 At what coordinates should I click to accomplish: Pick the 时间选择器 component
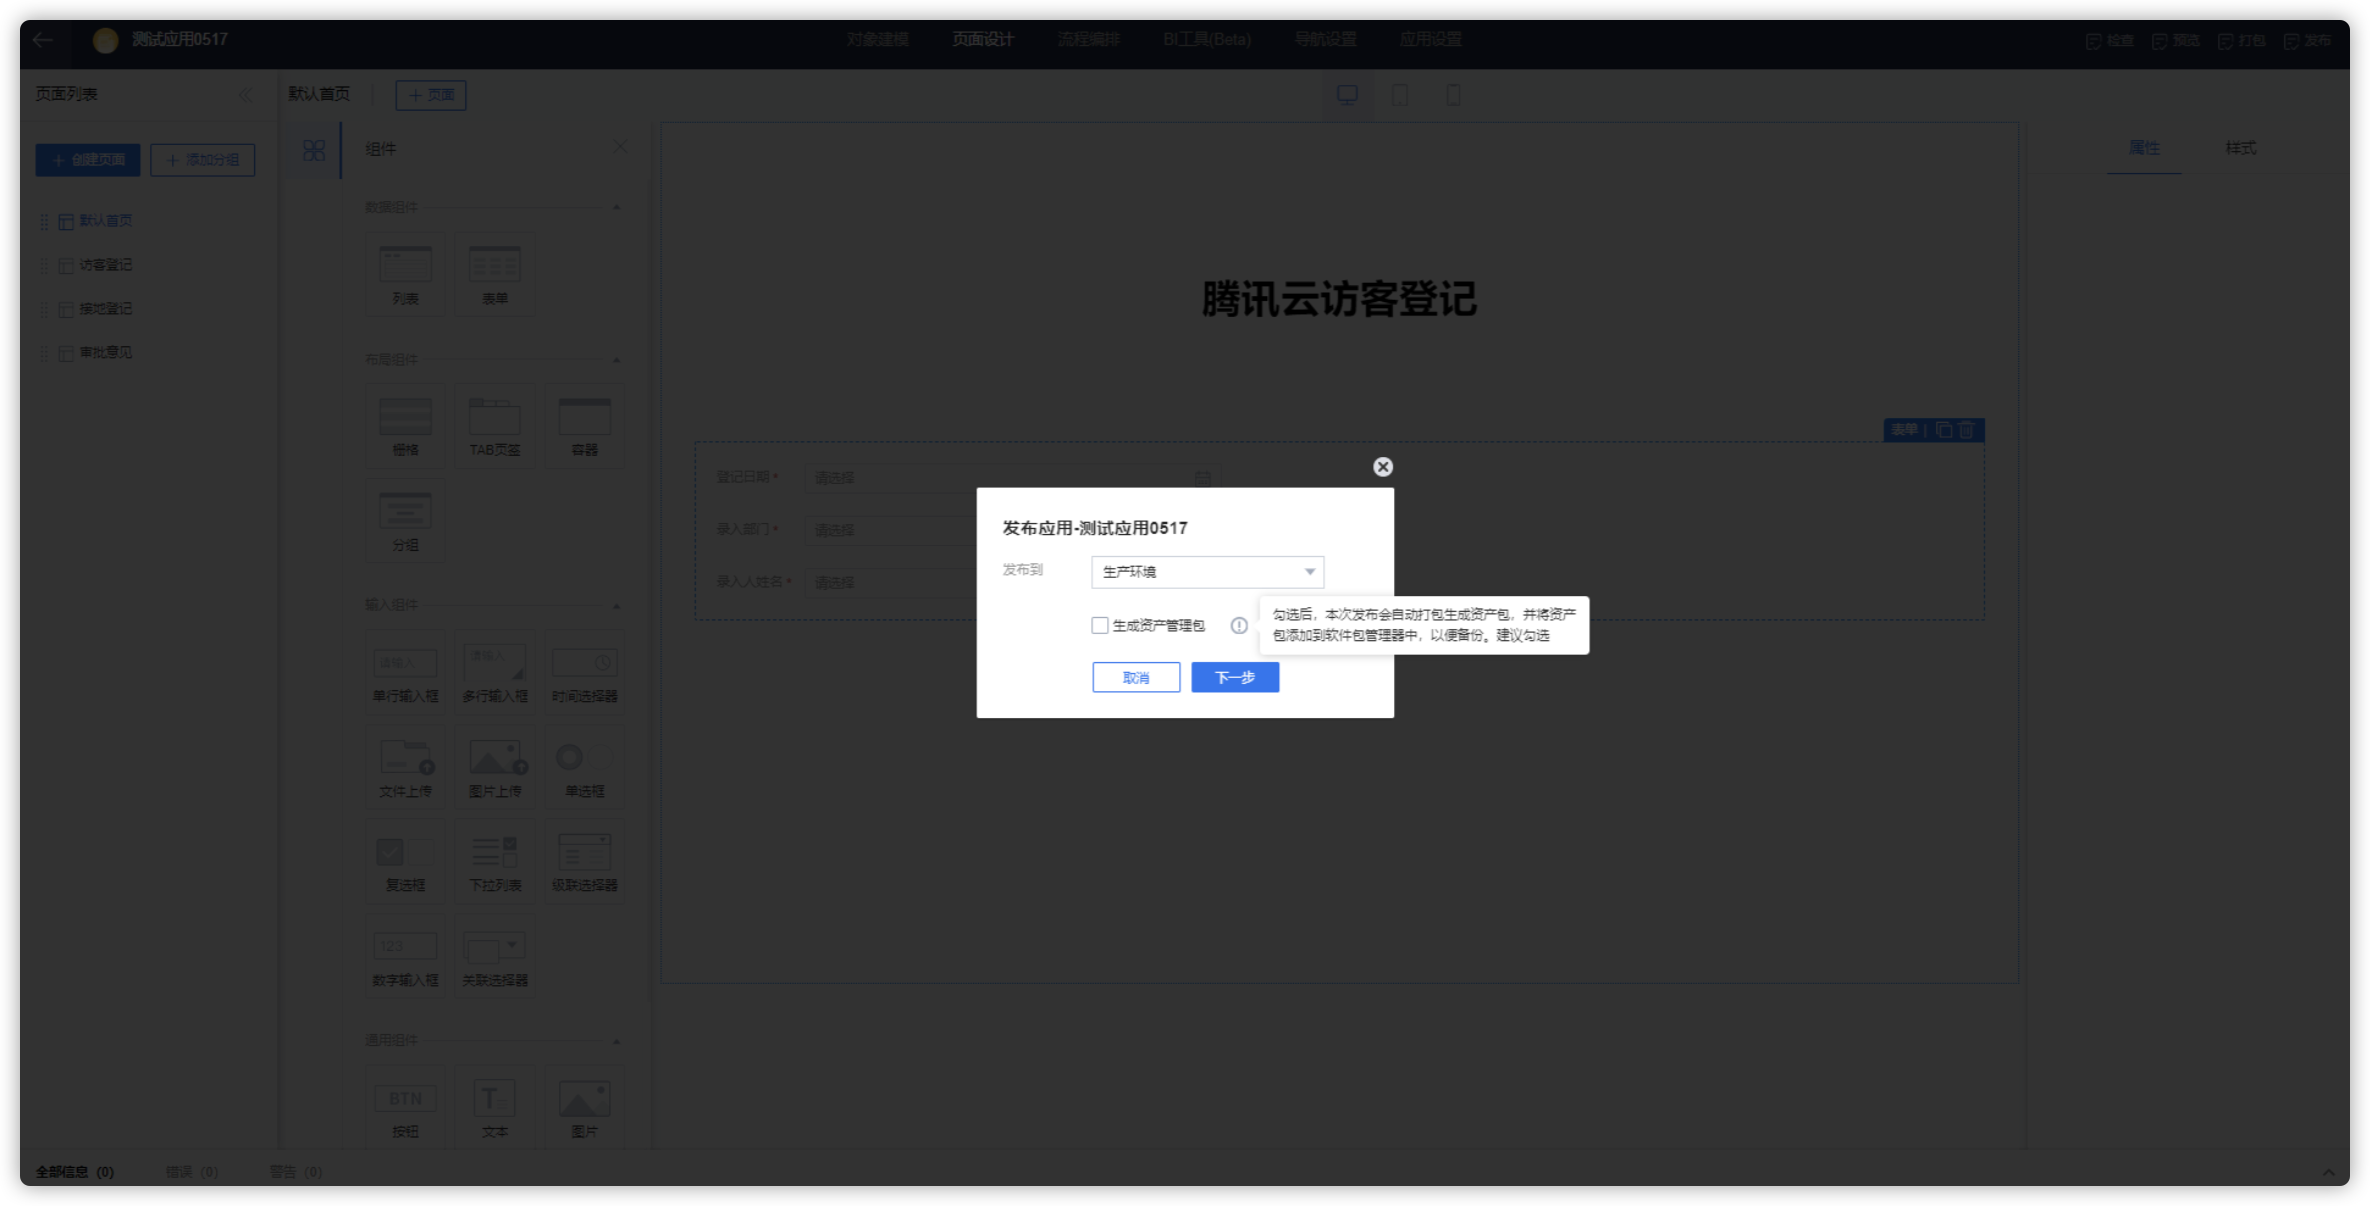coord(585,672)
